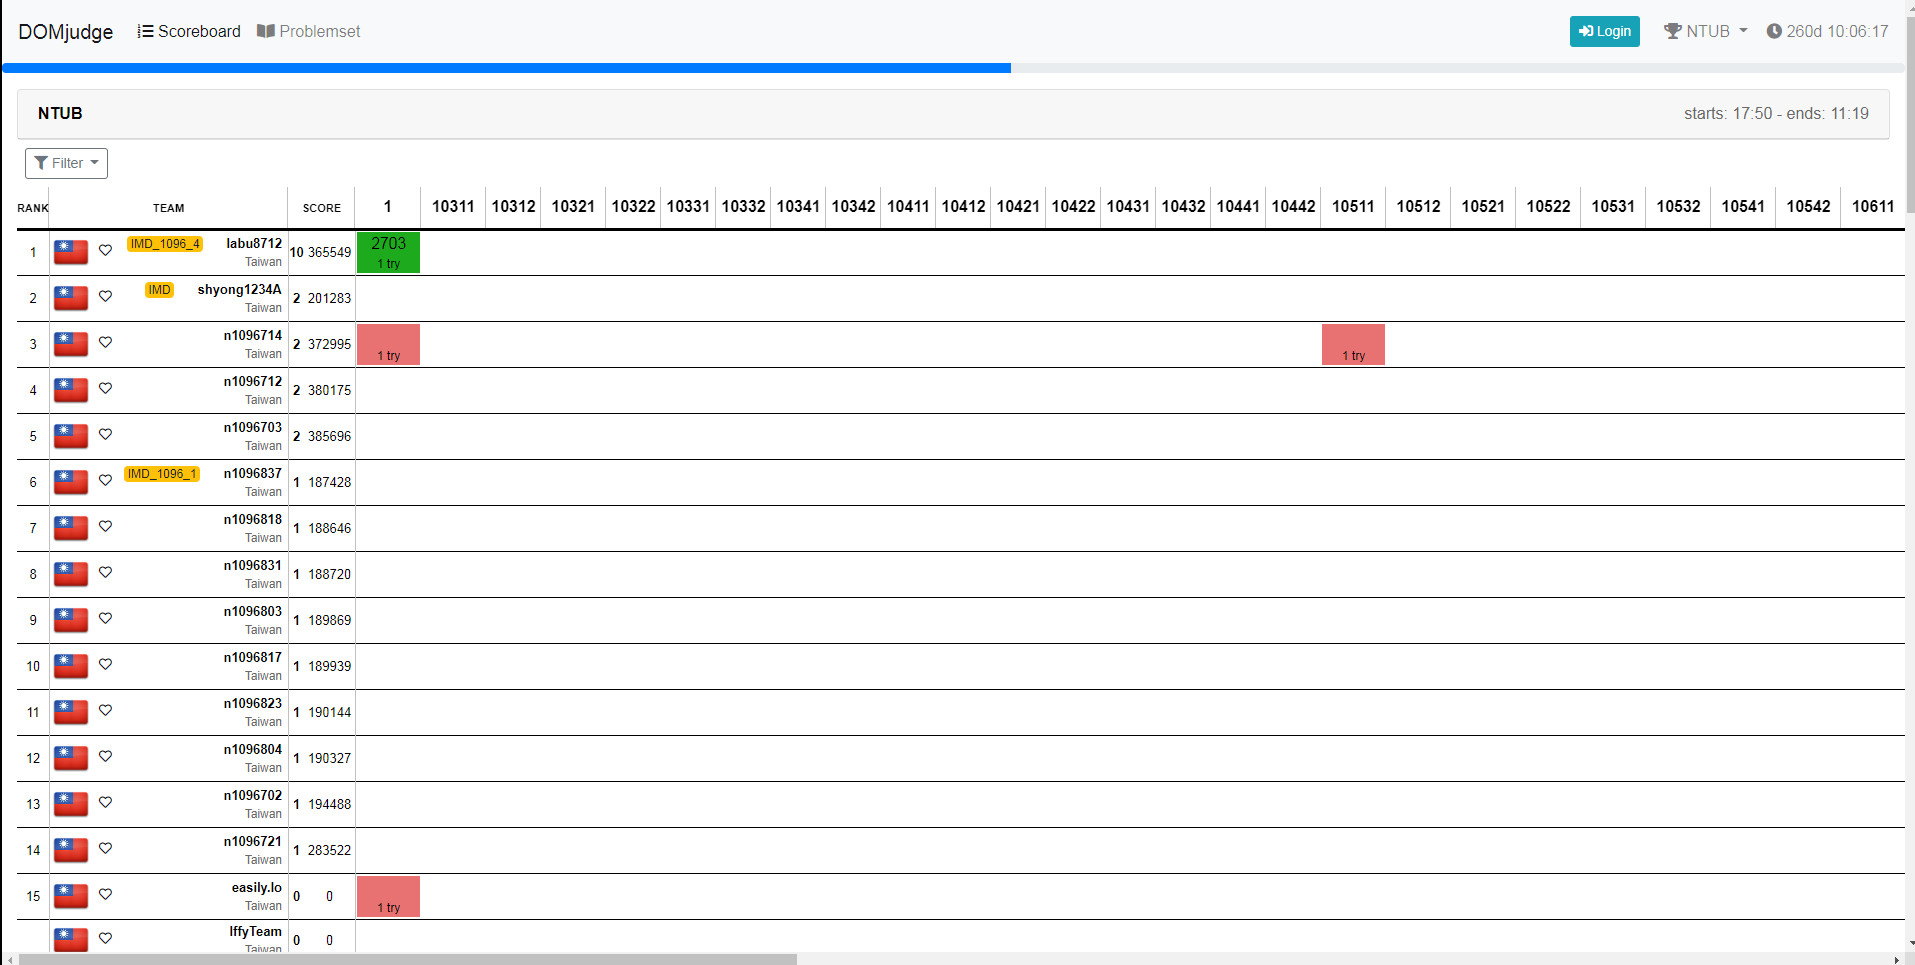1915x965 pixels.
Task: Click the Scoreboard list icon
Action: click(x=146, y=31)
